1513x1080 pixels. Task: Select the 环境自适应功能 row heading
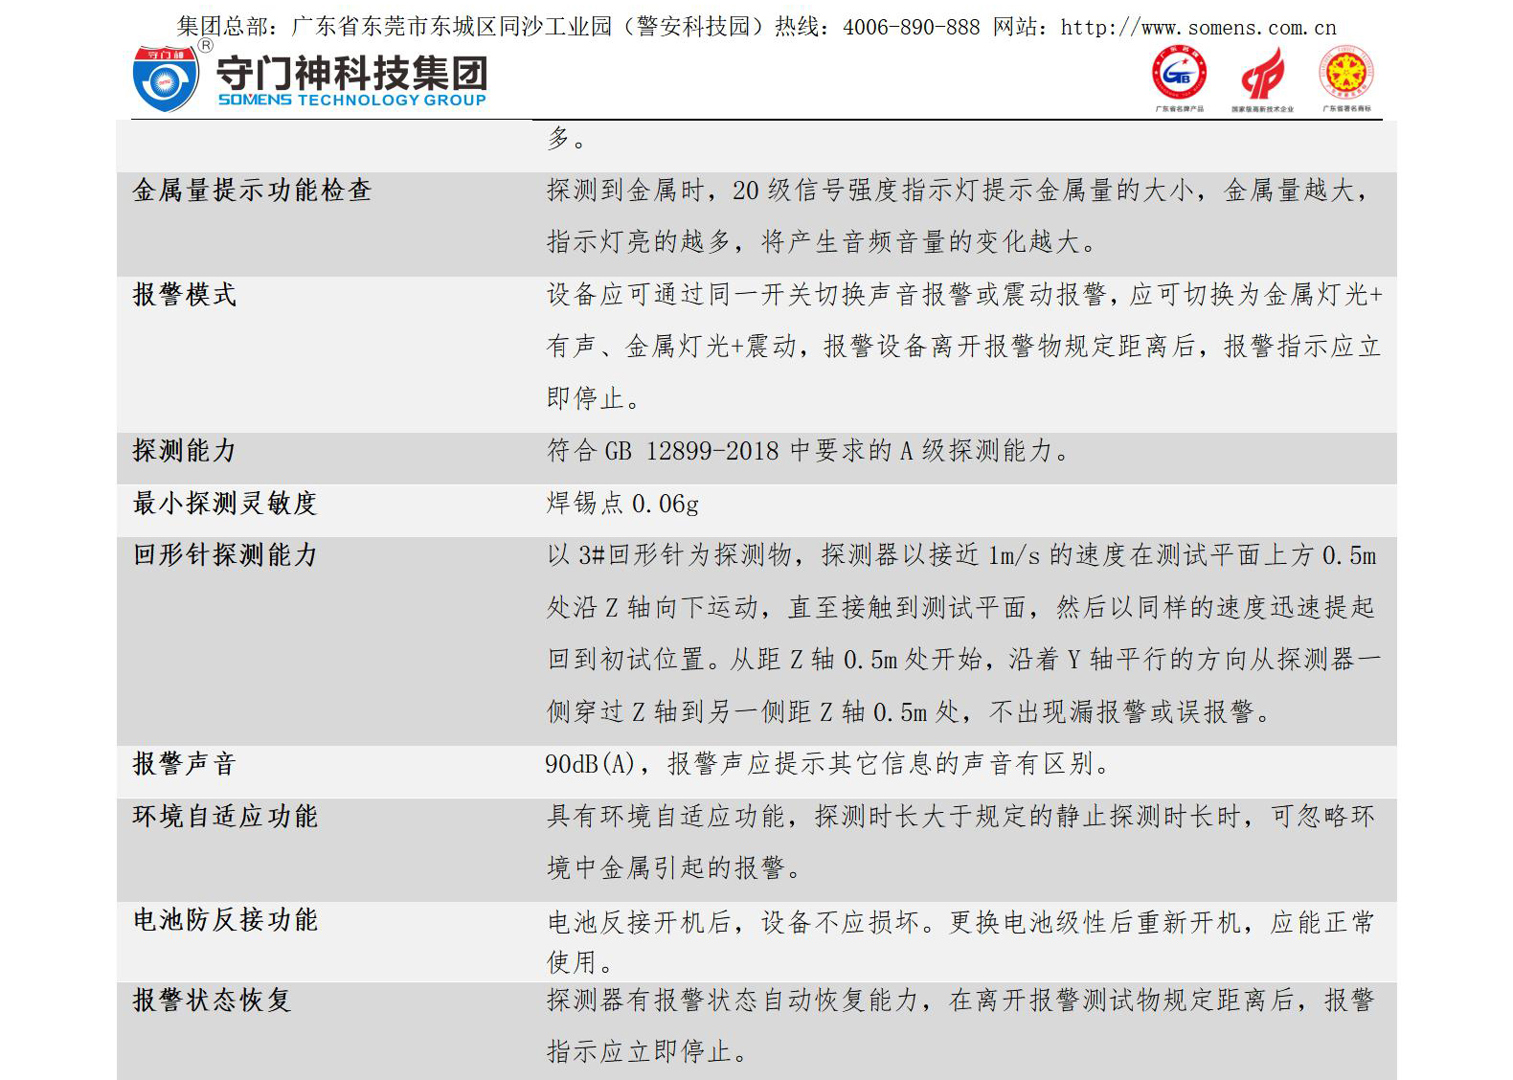coord(225,816)
